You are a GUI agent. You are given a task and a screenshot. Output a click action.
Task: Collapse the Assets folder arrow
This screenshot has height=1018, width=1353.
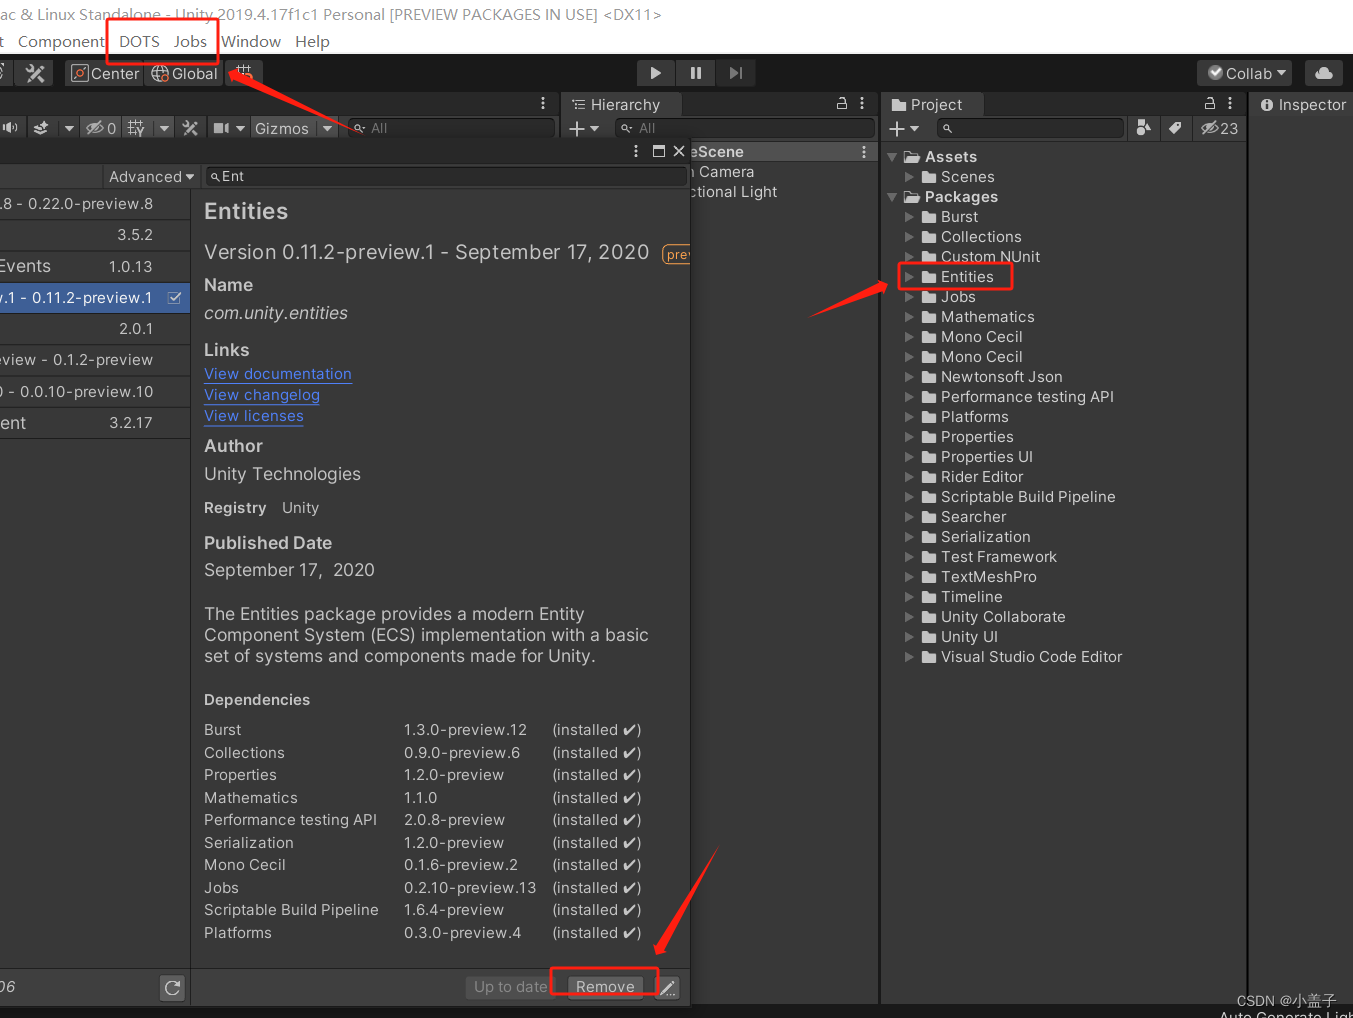pyautogui.click(x=892, y=157)
